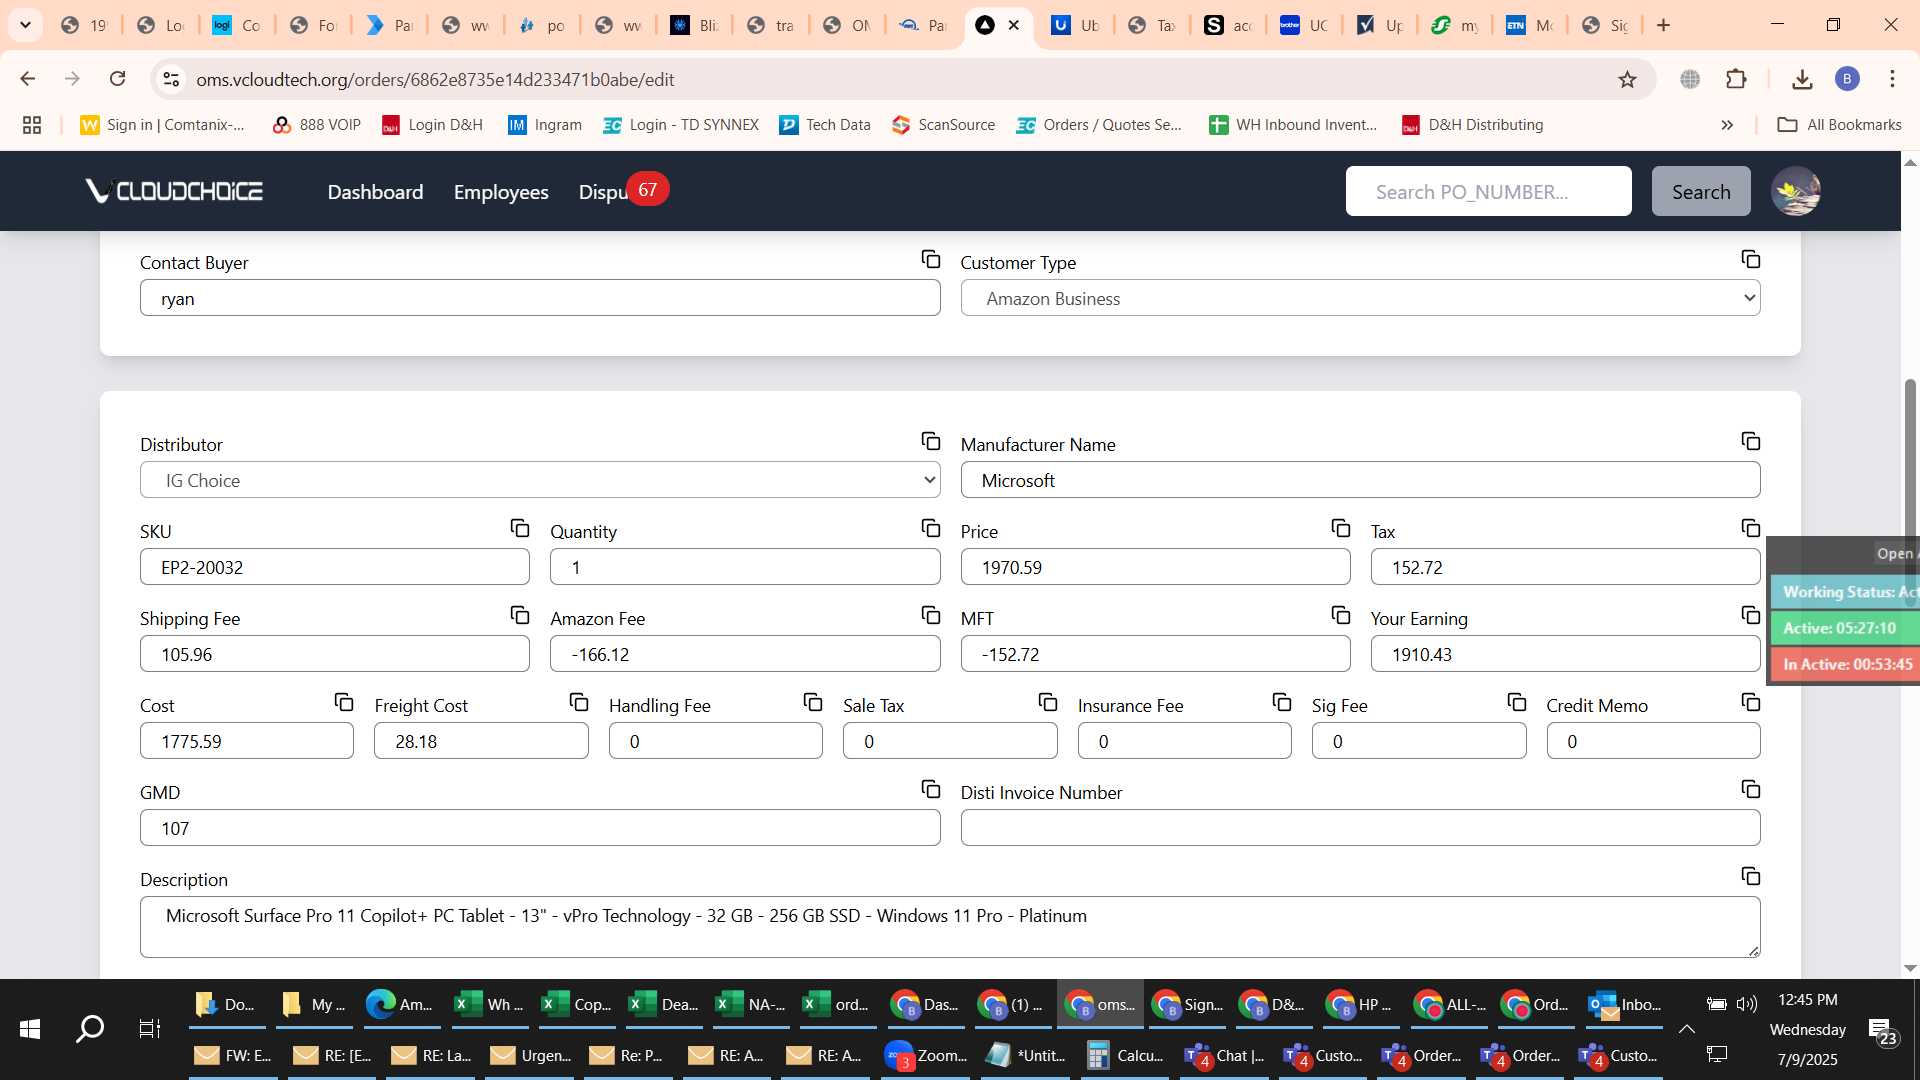Image resolution: width=1920 pixels, height=1080 pixels.
Task: Open the Login D&H bookmark
Action: tap(432, 125)
